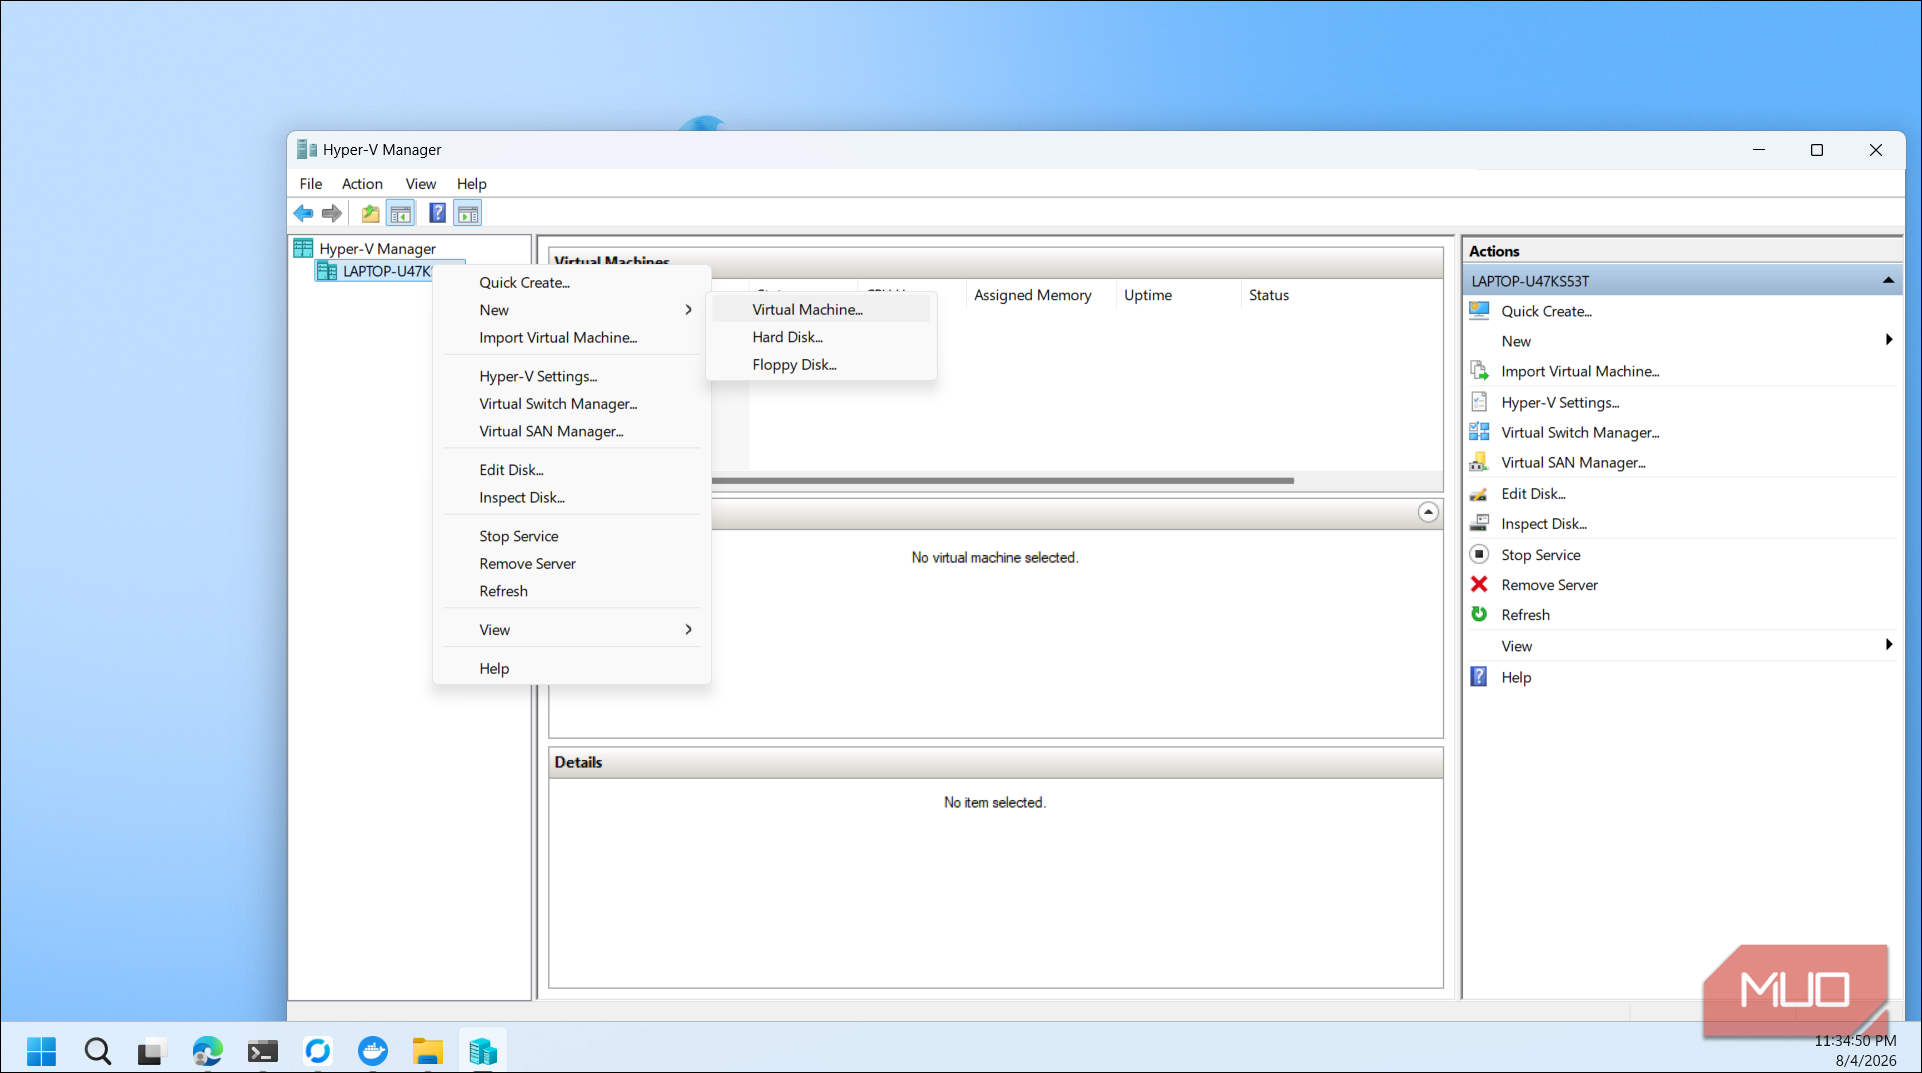Choose Virtual Switch Manager... in context menu
The width and height of the screenshot is (1922, 1073).
572,404
